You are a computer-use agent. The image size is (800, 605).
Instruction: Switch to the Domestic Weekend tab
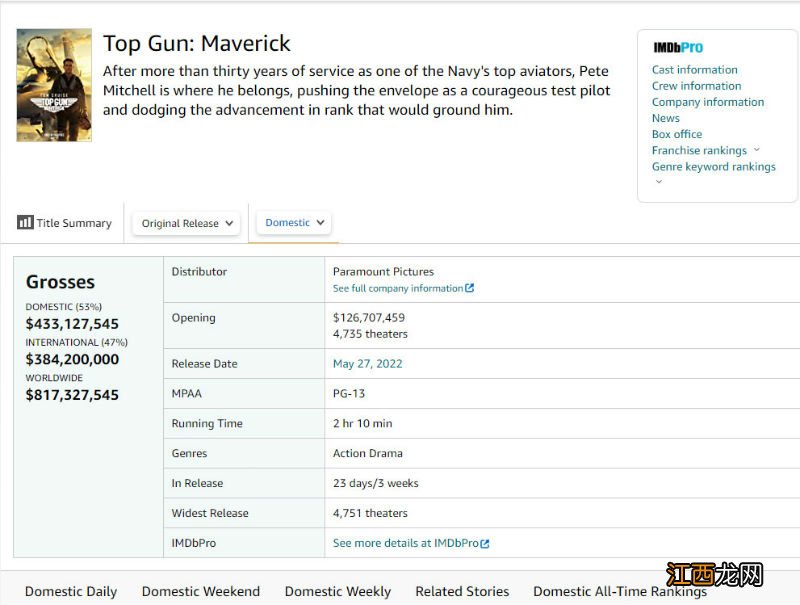(x=201, y=591)
